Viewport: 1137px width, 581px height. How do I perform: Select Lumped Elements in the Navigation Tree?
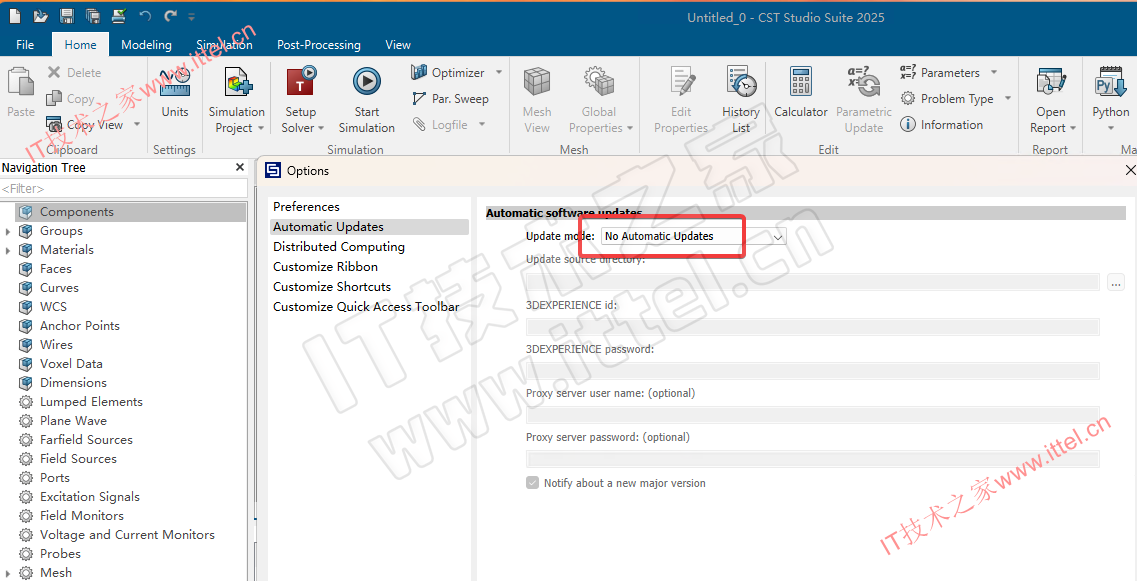pos(91,402)
